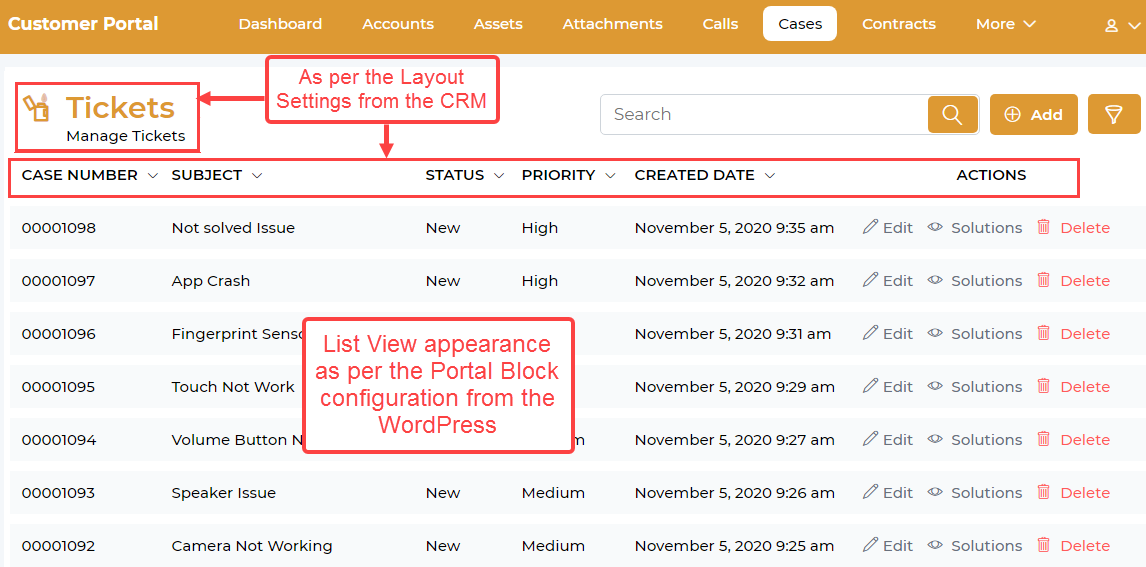
Task: Open the More menu dropdown
Action: [1005, 24]
